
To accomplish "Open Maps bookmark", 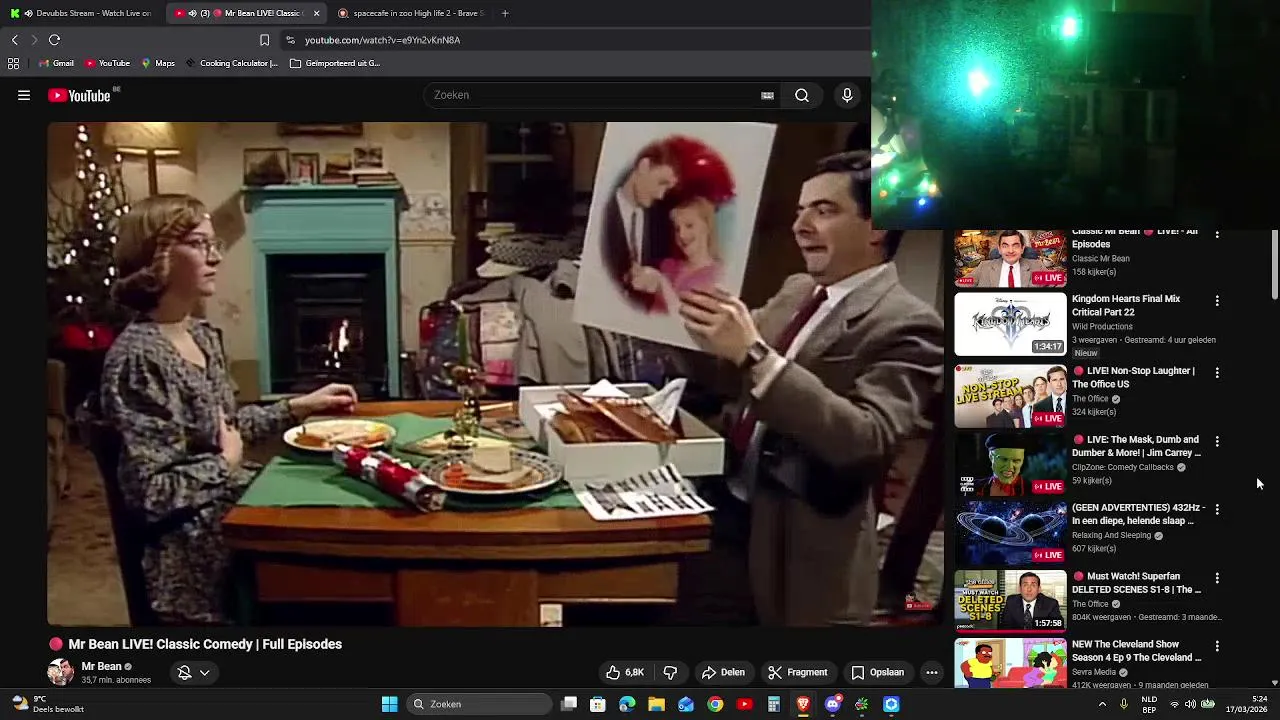I will click(x=158, y=63).
